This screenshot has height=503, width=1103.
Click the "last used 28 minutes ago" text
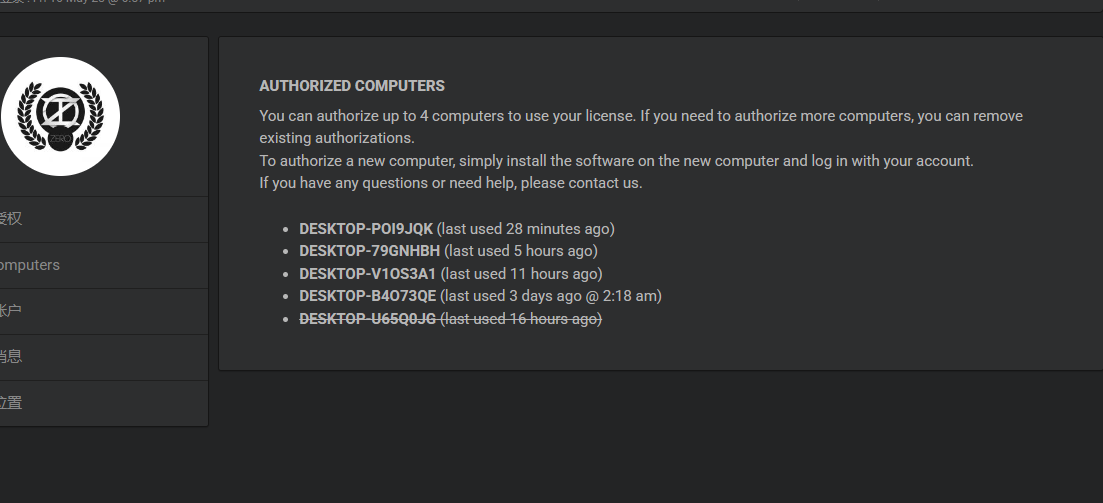525,229
